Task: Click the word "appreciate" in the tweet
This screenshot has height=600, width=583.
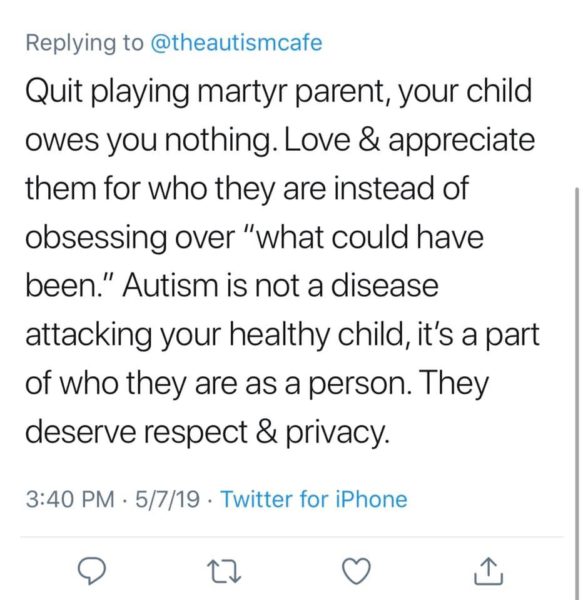Action: pyautogui.click(x=462, y=140)
